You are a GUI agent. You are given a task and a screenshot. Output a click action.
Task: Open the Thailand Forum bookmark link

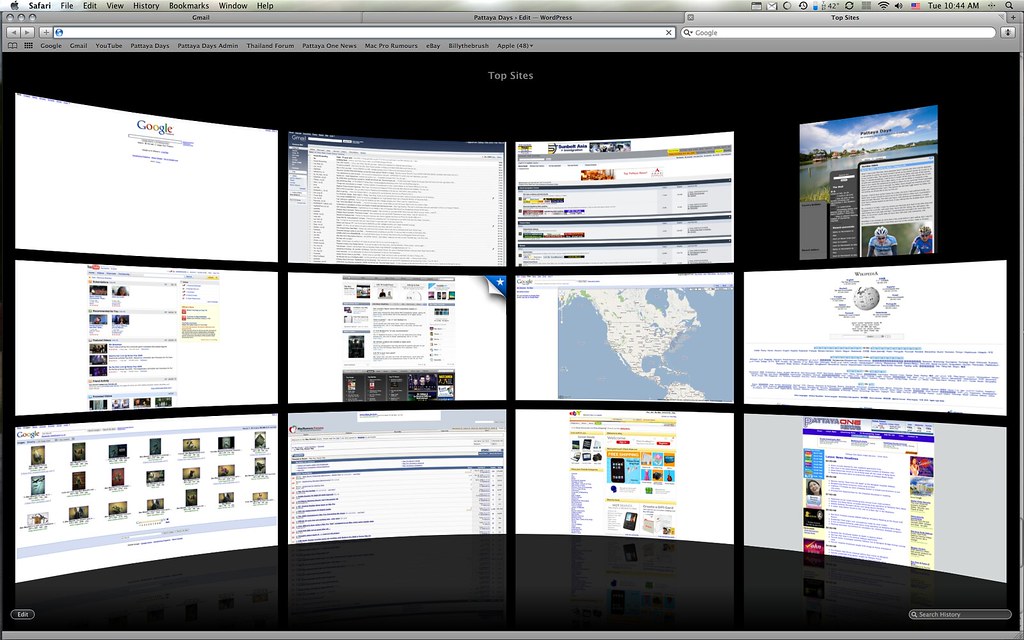coord(270,46)
